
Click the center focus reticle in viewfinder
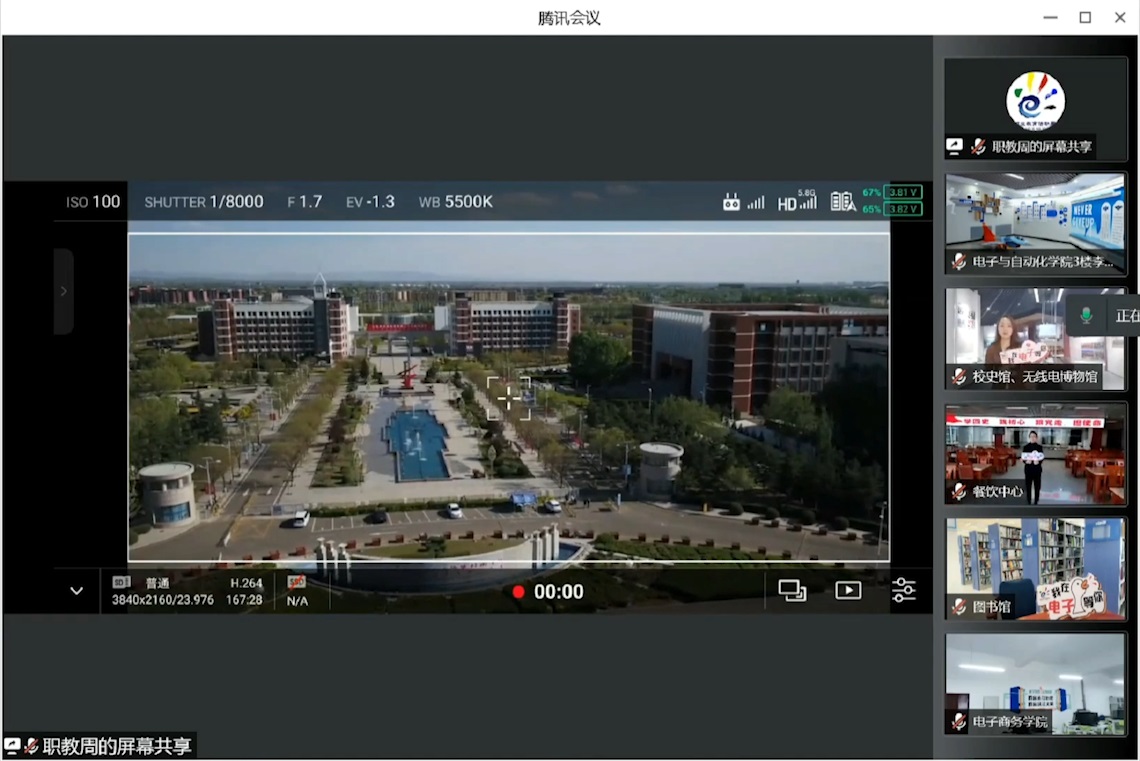click(x=509, y=398)
